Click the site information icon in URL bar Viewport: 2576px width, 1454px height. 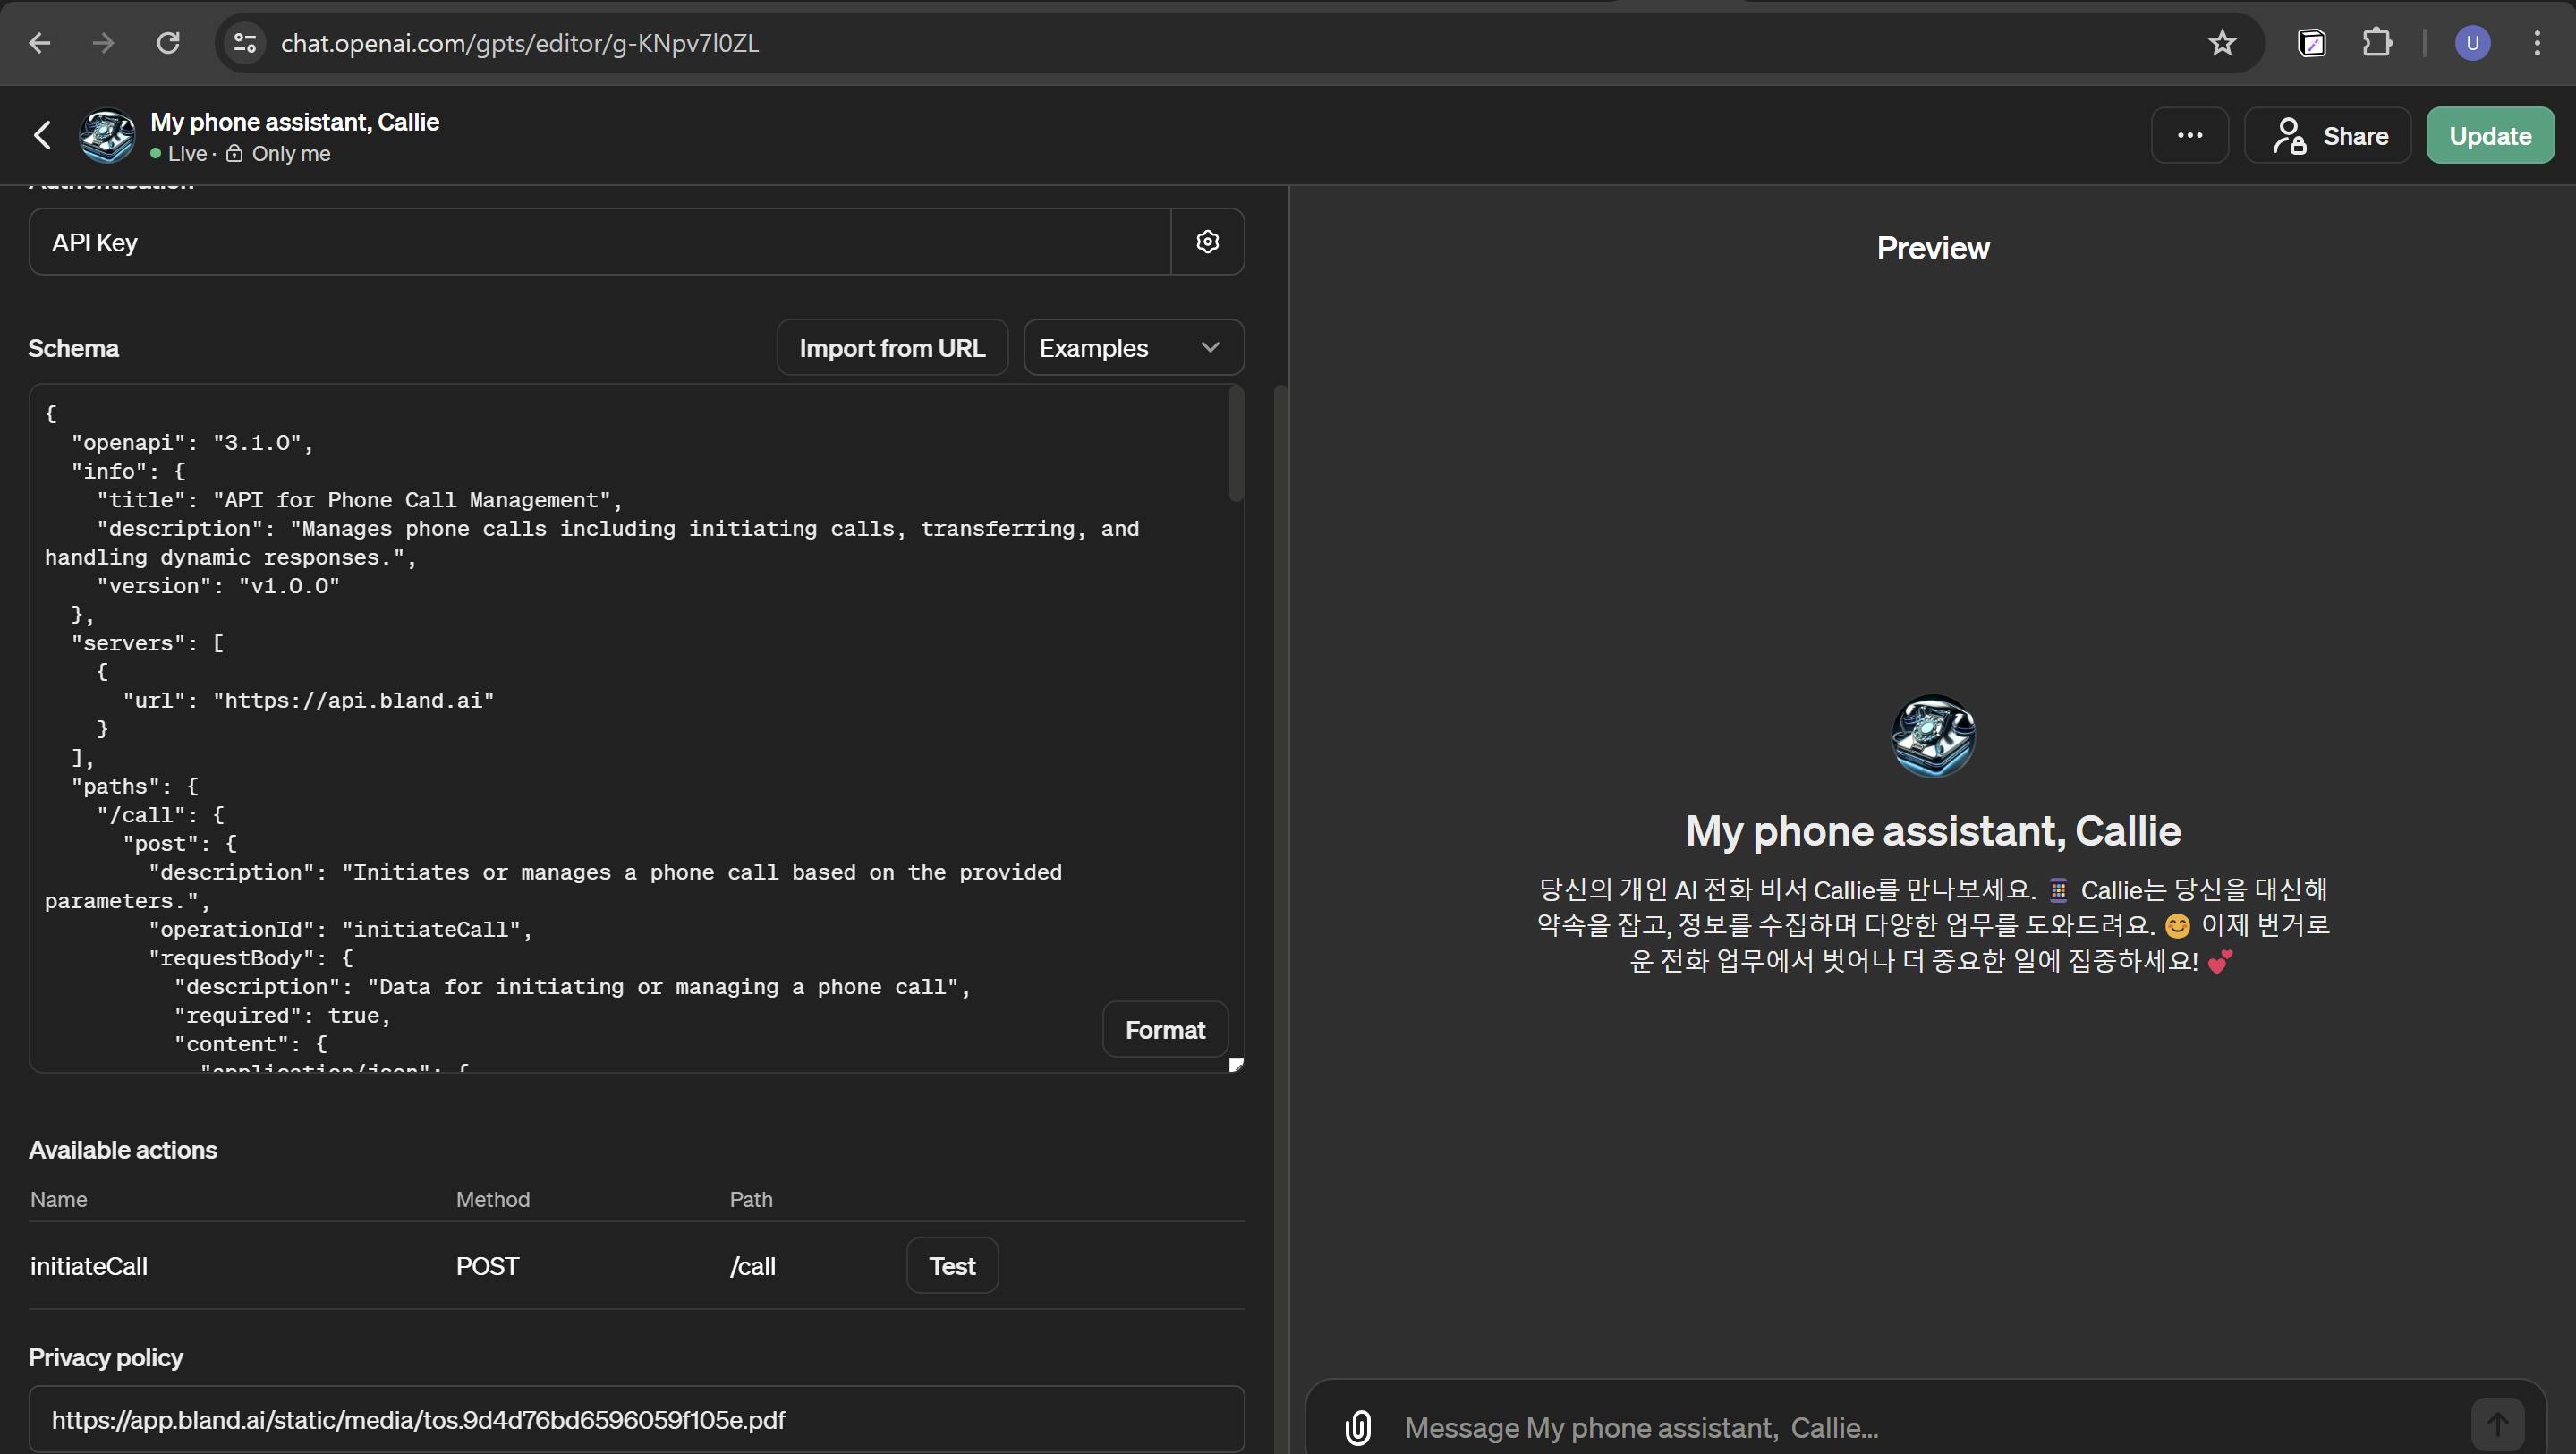point(245,43)
